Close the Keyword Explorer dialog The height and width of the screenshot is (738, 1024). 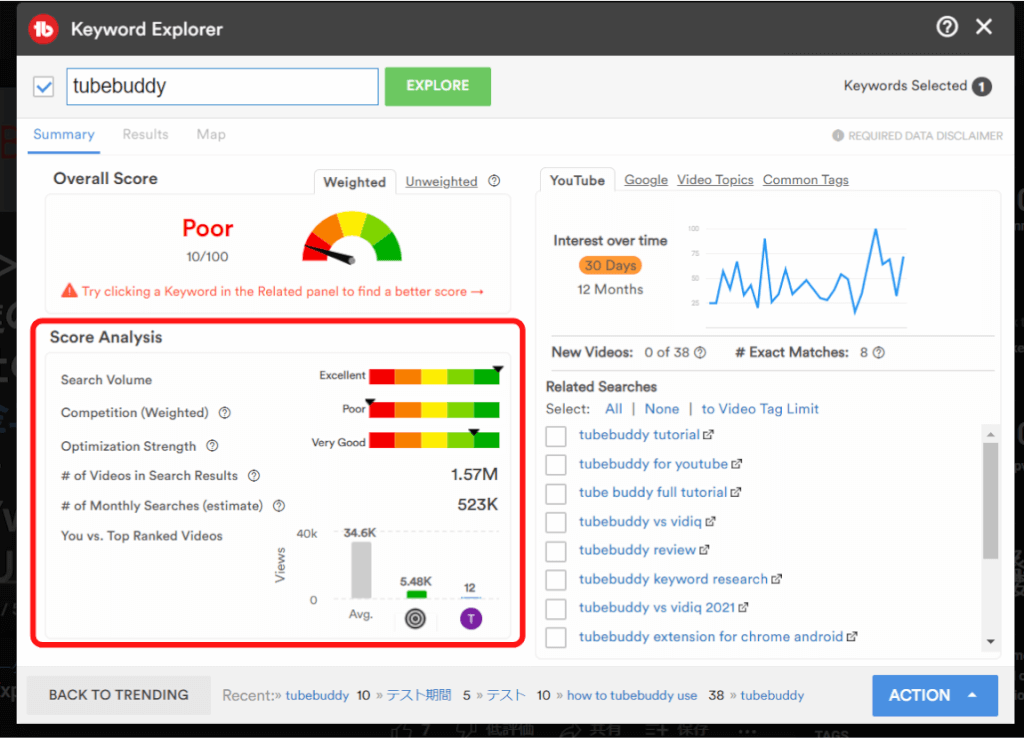984,27
